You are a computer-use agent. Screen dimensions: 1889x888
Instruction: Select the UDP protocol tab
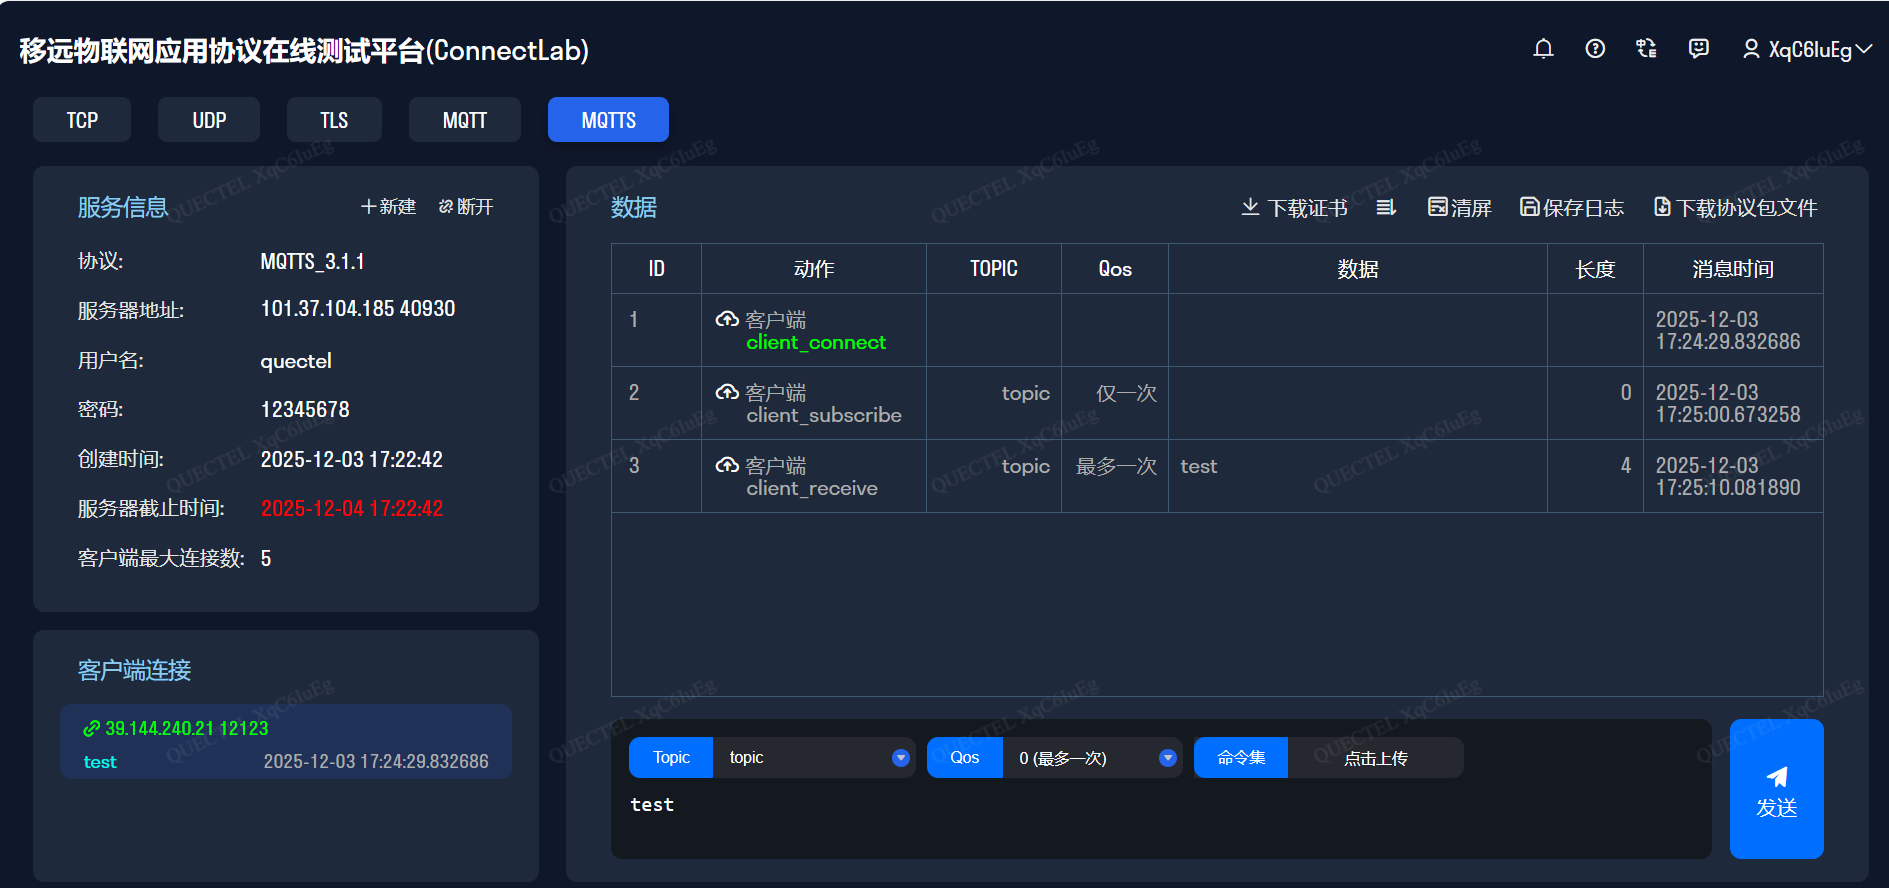click(209, 120)
